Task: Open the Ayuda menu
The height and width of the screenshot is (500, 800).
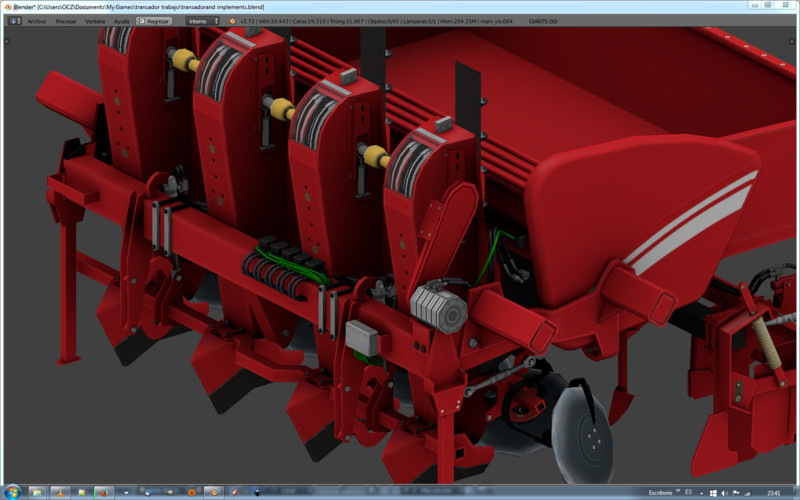Action: tap(122, 20)
